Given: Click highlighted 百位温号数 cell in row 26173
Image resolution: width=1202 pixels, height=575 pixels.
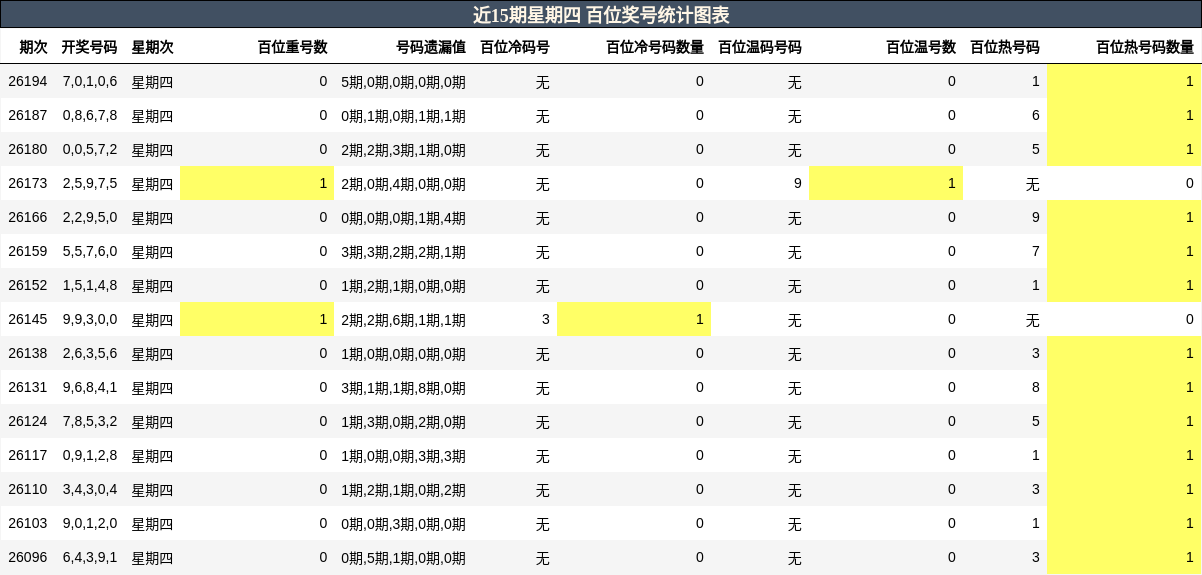Looking at the screenshot, I should point(886,183).
